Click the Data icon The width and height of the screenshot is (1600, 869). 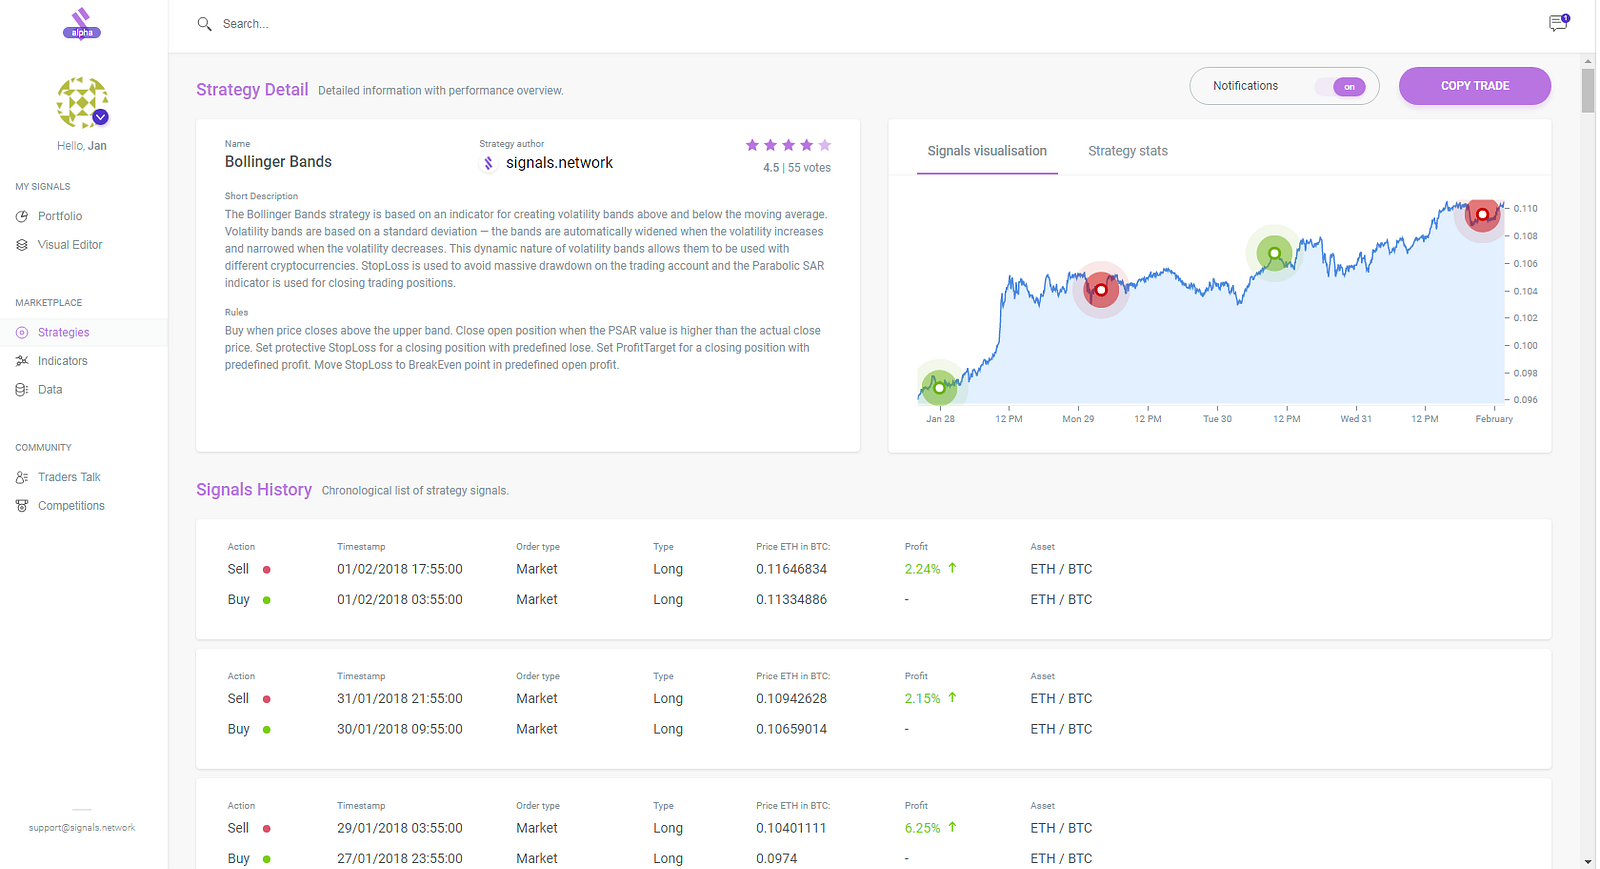[22, 390]
